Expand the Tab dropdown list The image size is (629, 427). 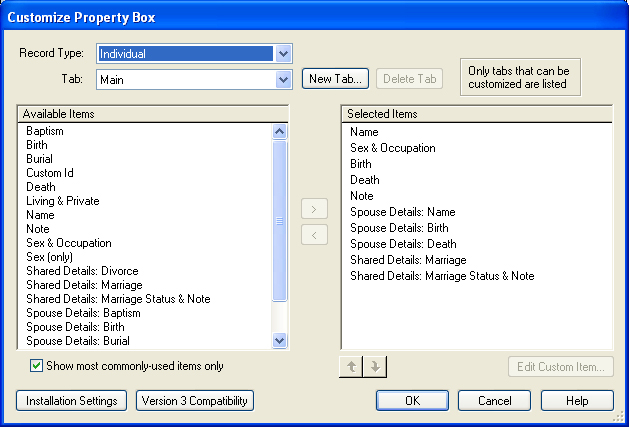[283, 79]
